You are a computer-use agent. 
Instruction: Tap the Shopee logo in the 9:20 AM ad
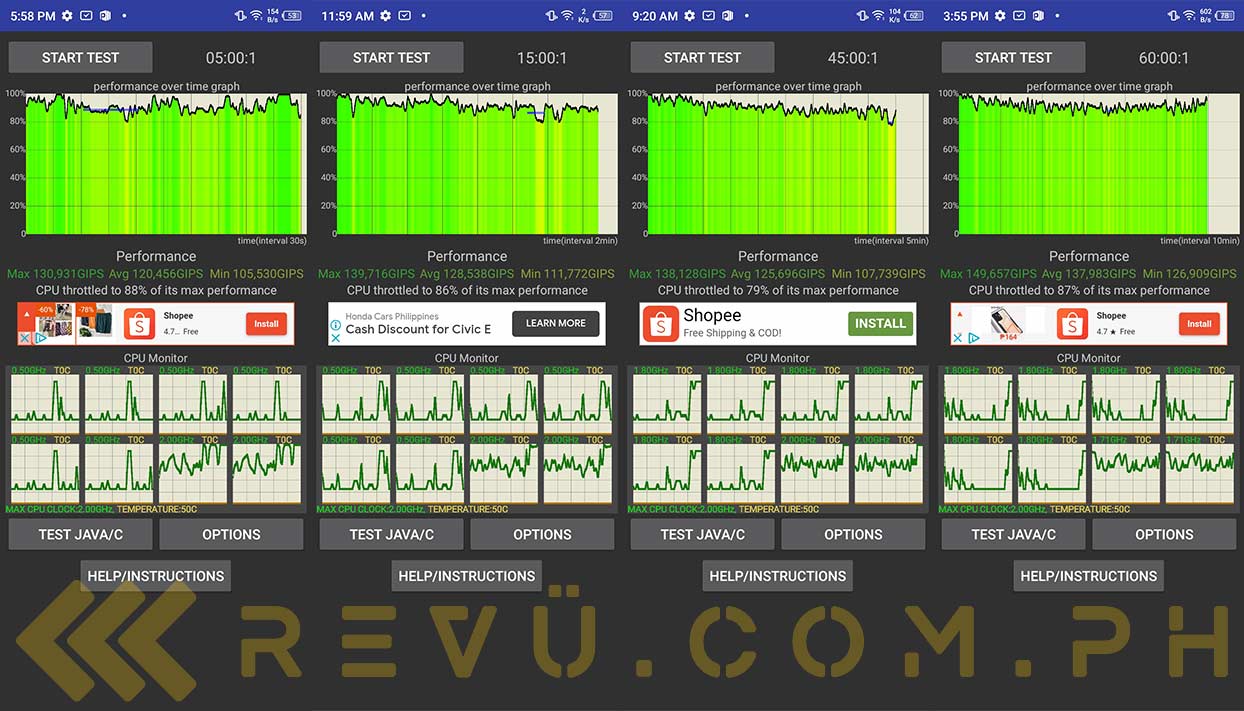[660, 324]
